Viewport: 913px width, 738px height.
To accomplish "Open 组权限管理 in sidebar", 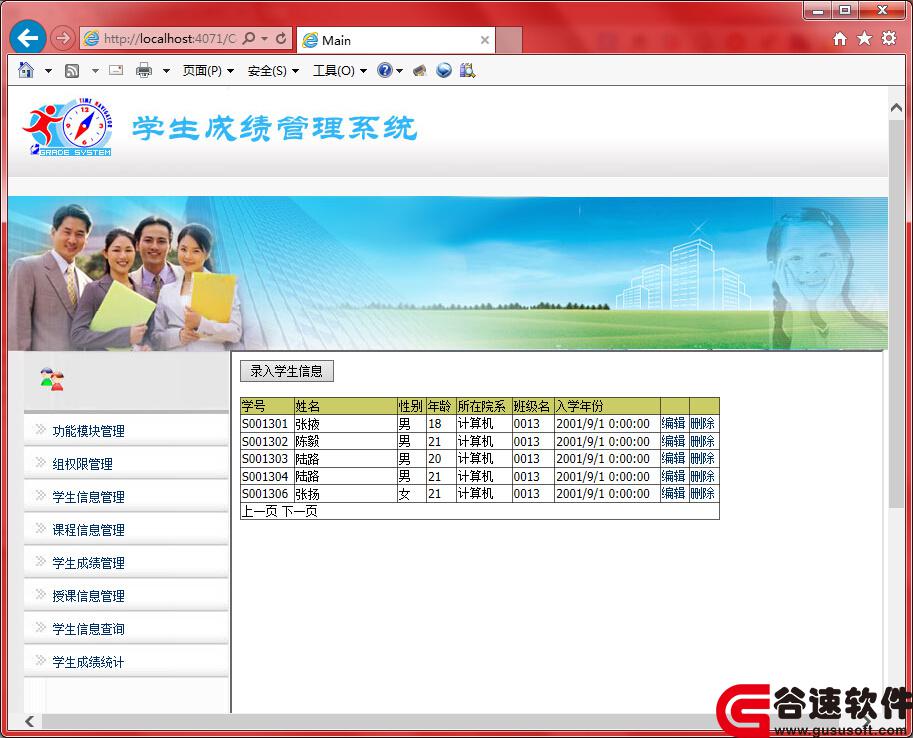I will pyautogui.click(x=83, y=464).
